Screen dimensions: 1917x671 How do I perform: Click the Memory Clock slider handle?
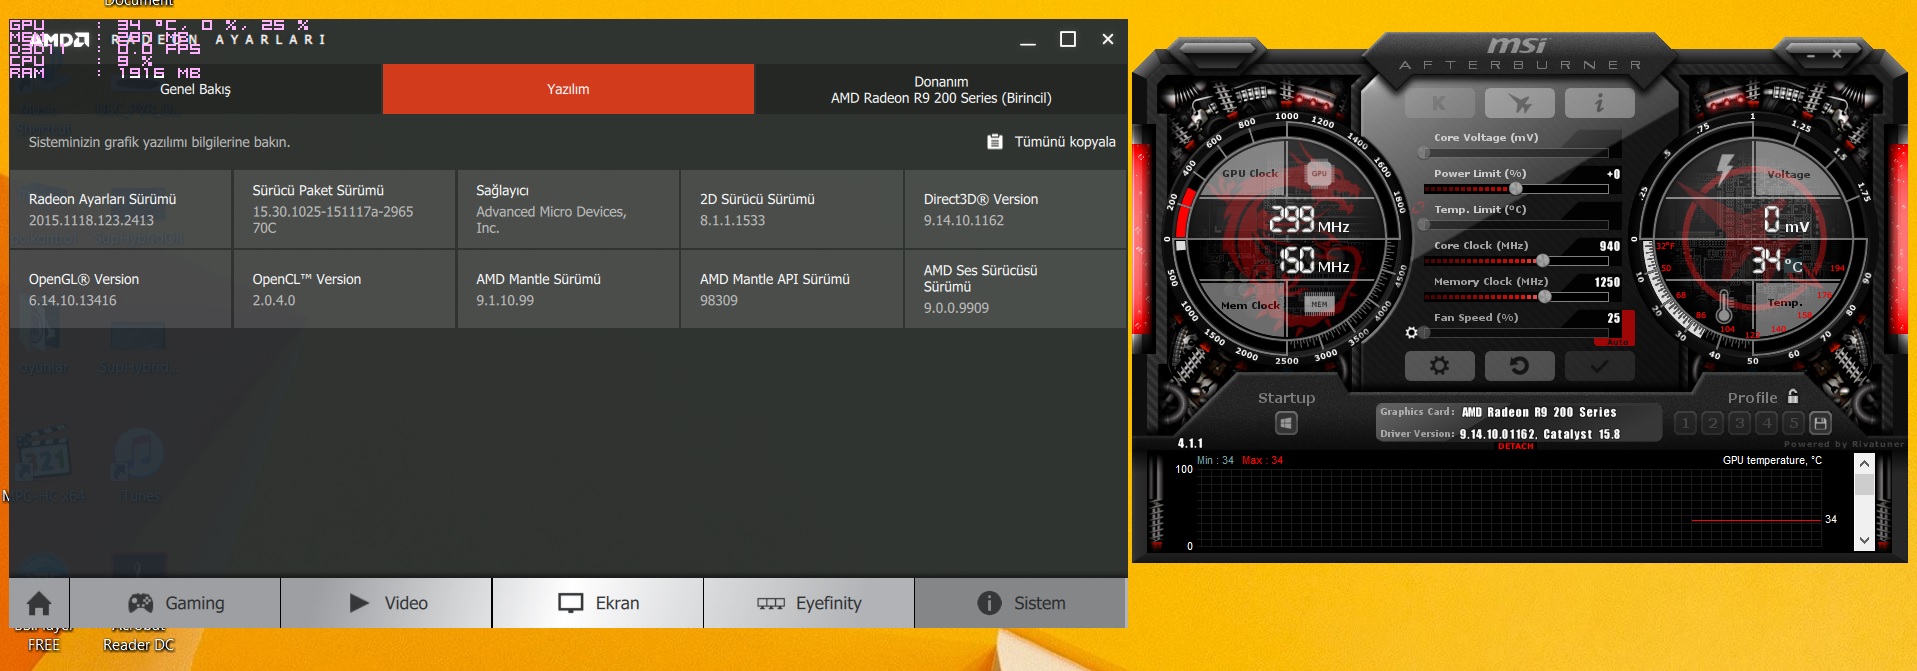tap(1545, 297)
